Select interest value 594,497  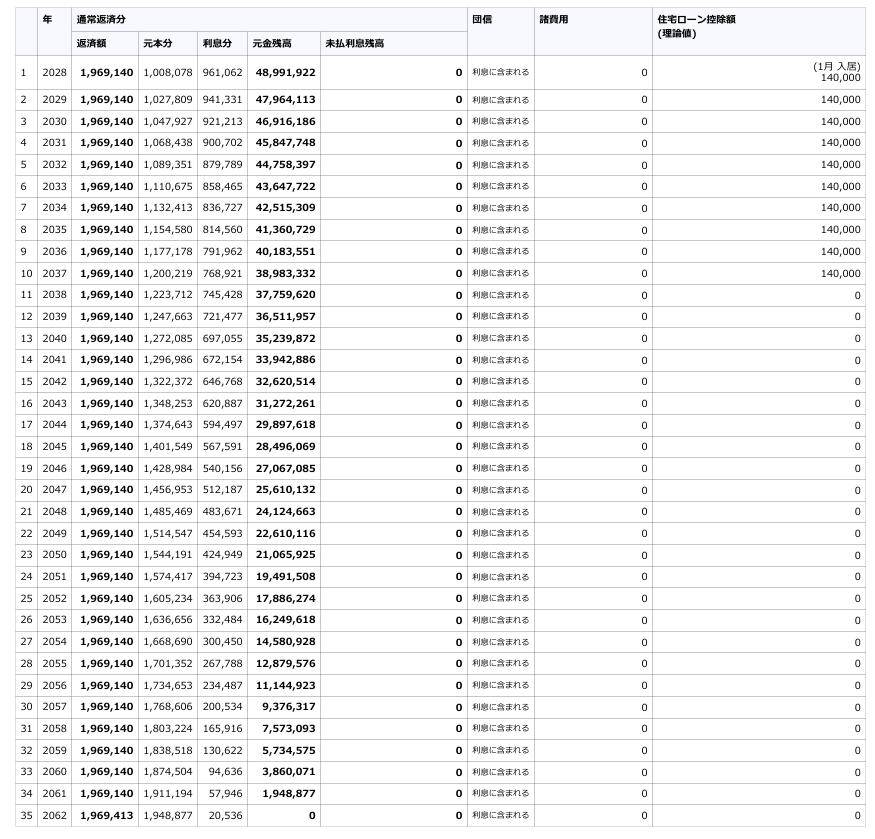click(223, 425)
